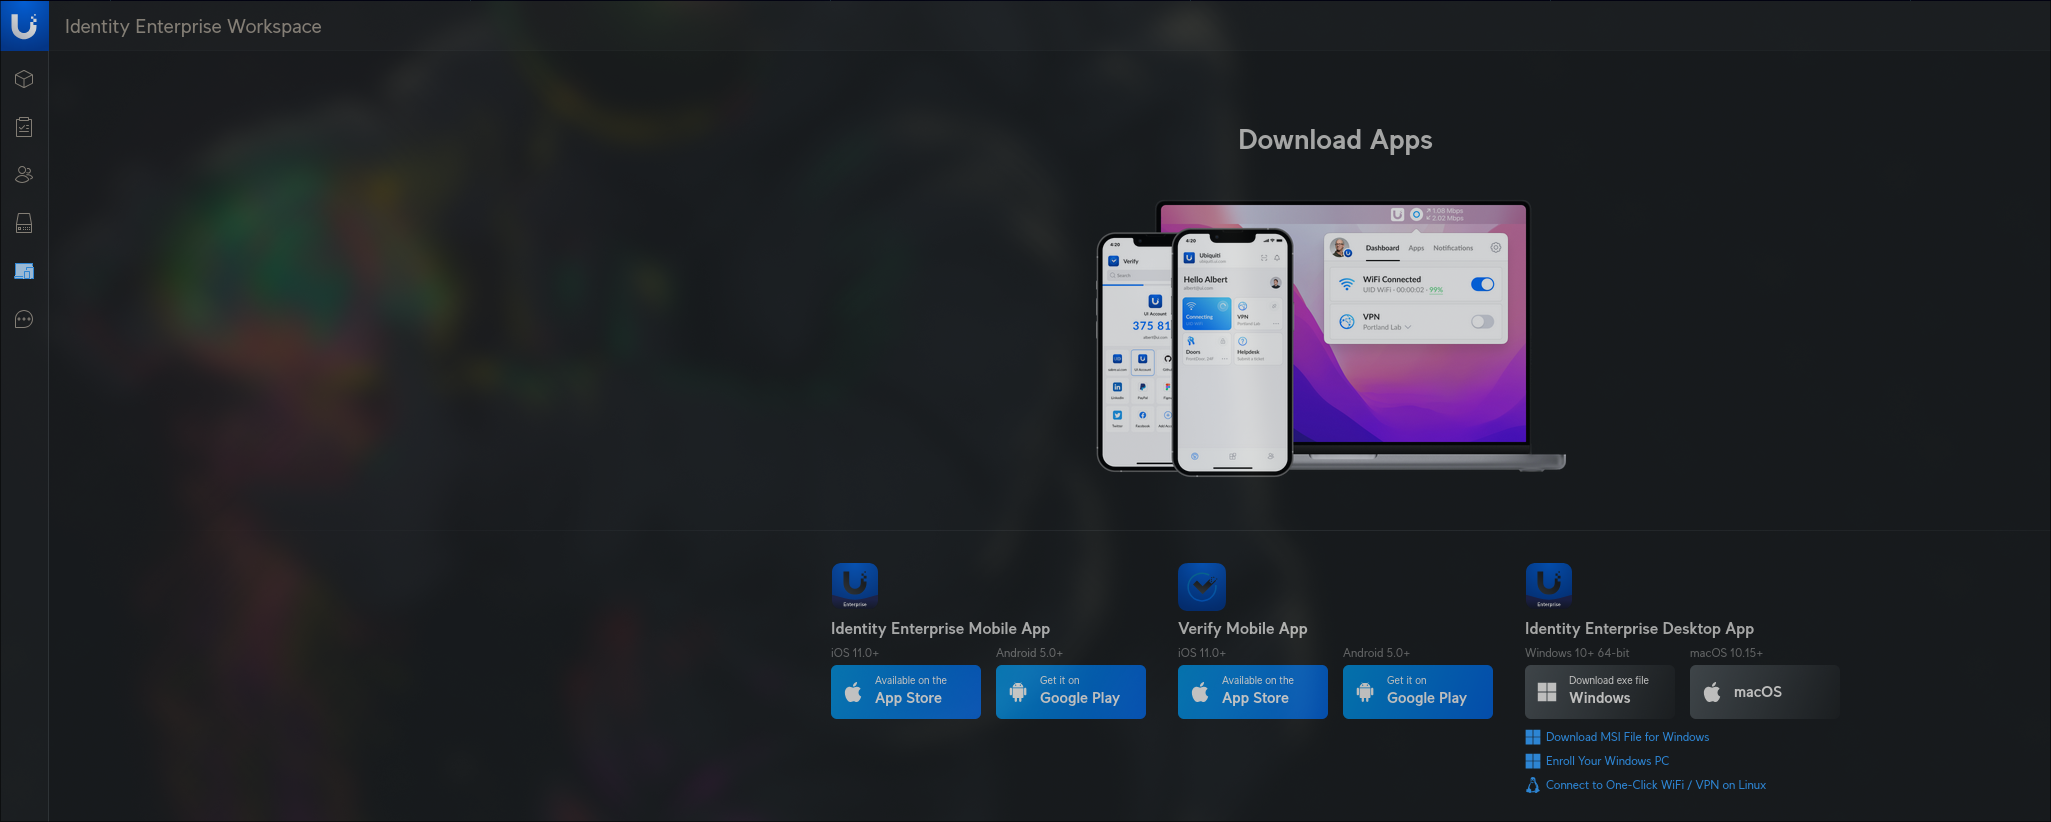This screenshot has height=822, width=2051.
Task: Select the Dashboard tab in the laptop preview
Action: 1382,248
